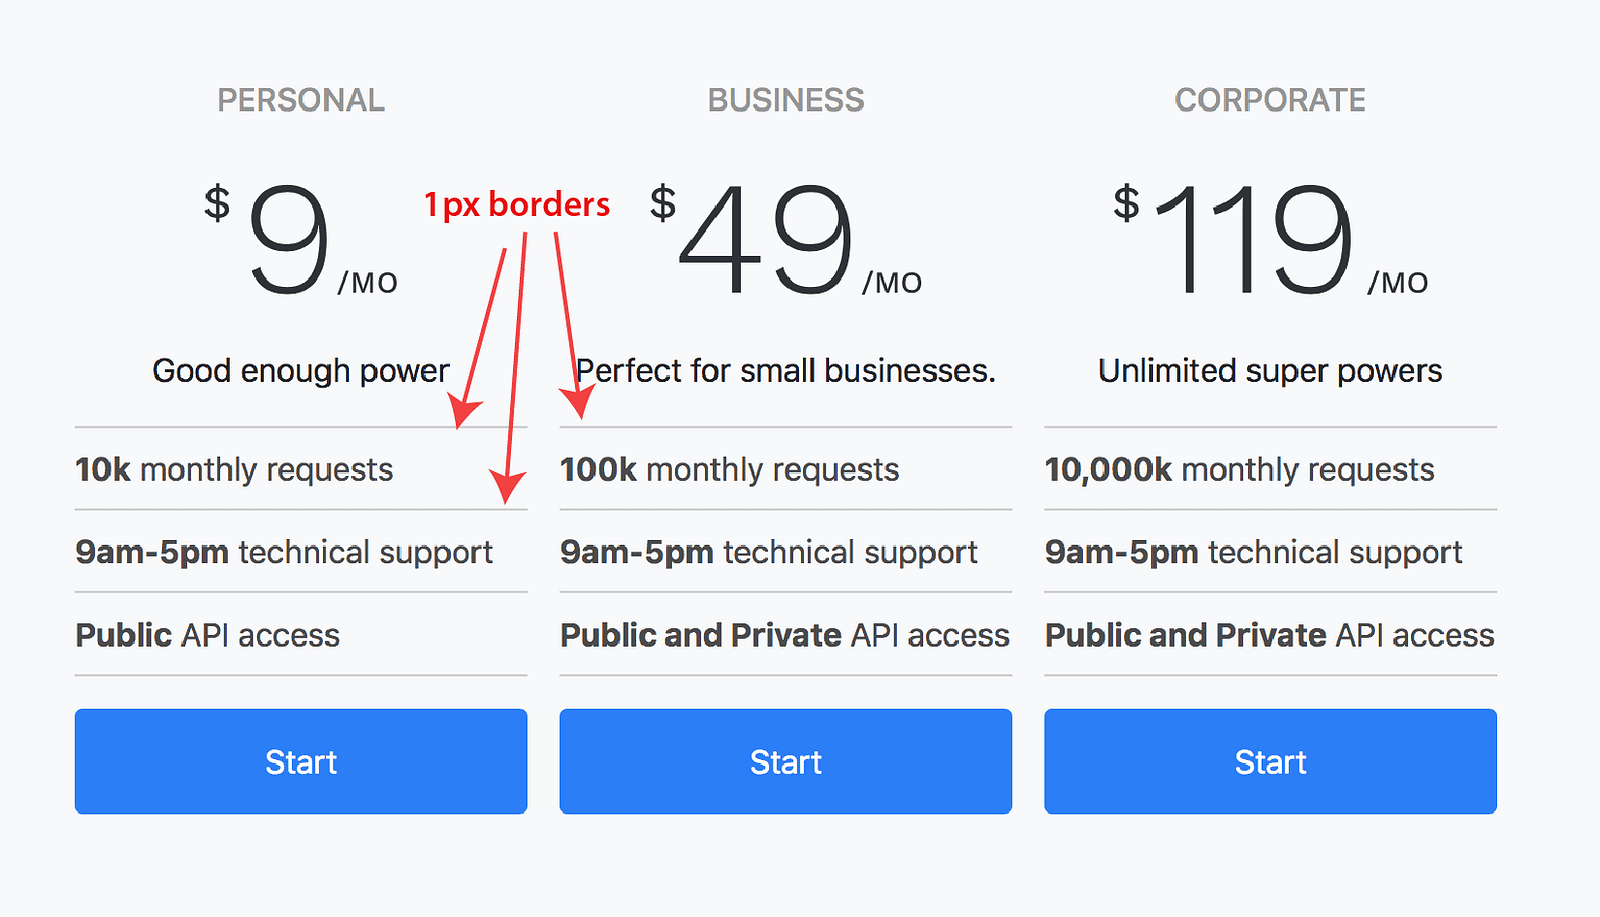Select the PERSONAL plan heading
This screenshot has width=1600, height=917.
(x=301, y=100)
